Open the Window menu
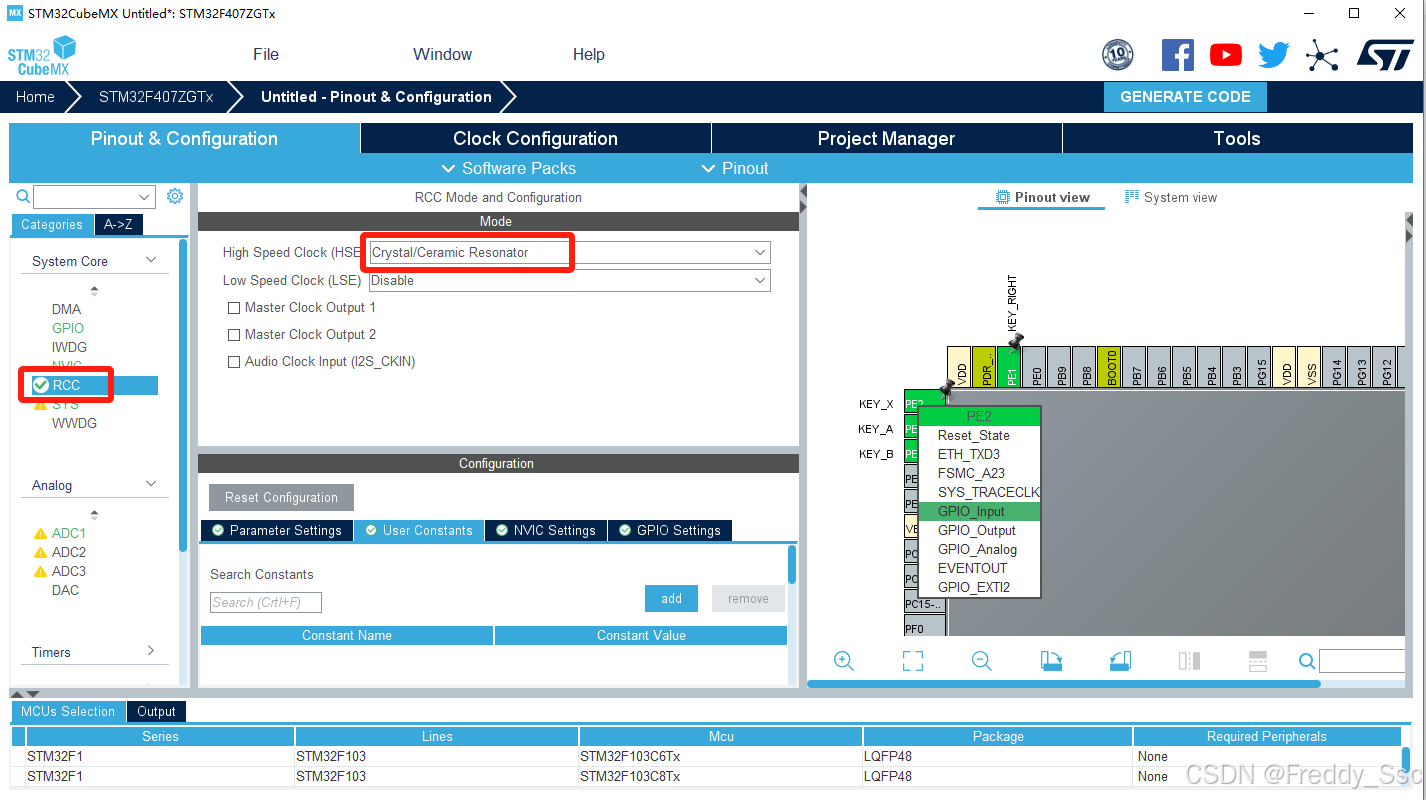Image resolution: width=1426 pixels, height=800 pixels. [x=442, y=55]
